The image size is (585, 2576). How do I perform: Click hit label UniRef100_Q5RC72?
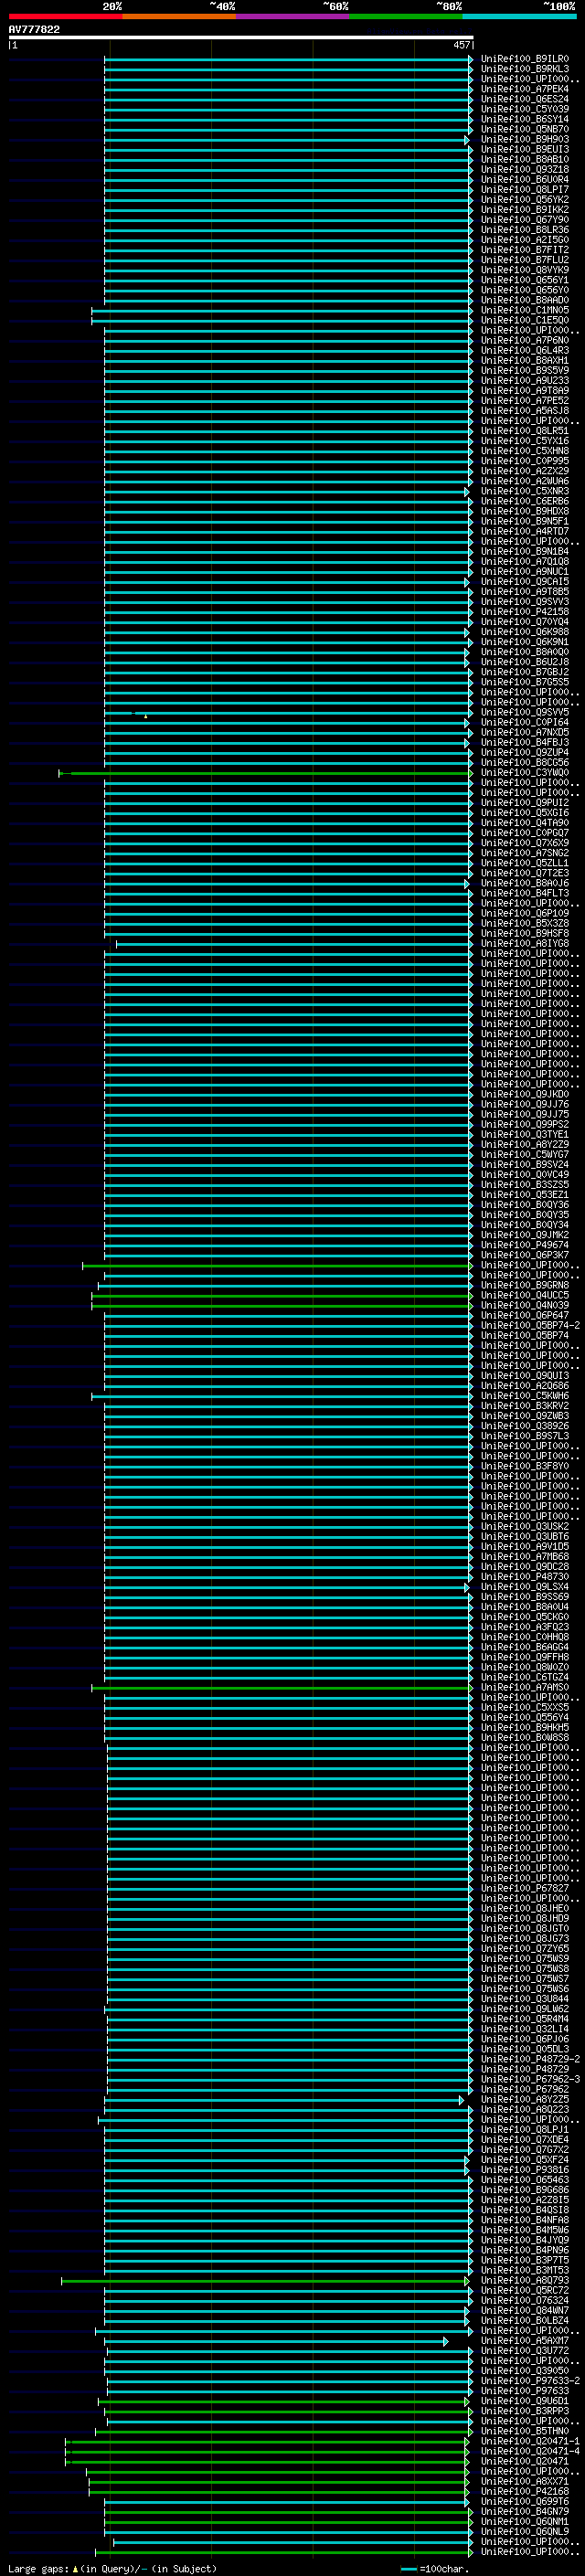[x=524, y=2291]
